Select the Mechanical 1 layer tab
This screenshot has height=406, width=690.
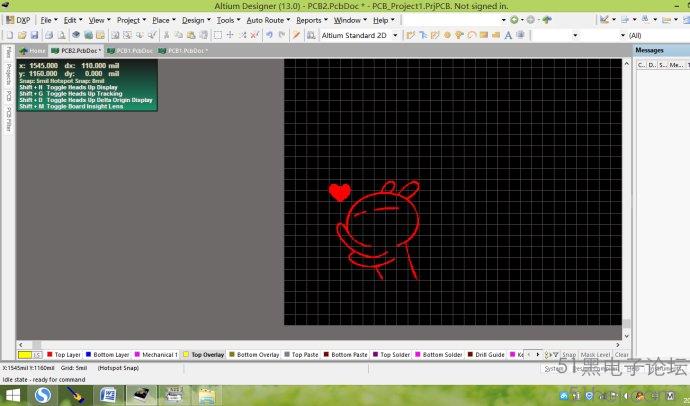156,355
